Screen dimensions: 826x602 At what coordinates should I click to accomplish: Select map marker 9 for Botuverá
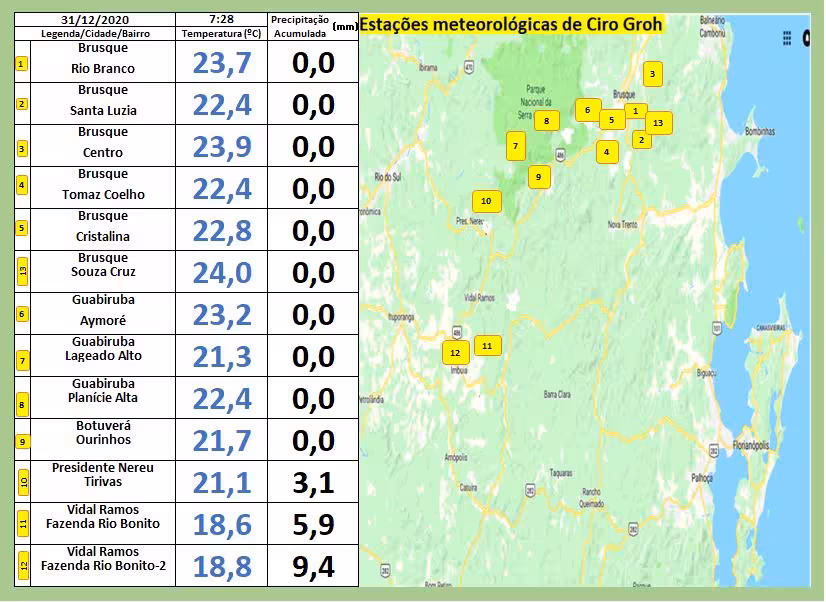tap(538, 176)
